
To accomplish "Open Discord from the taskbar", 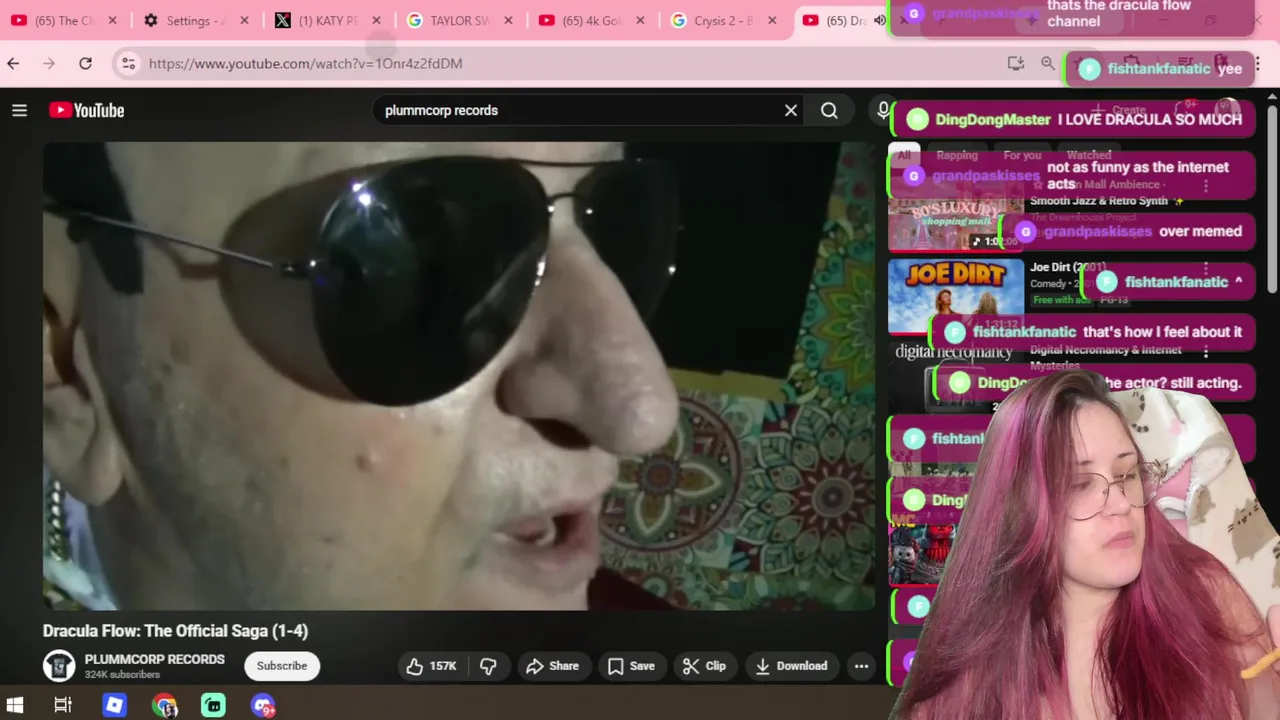I will point(263,705).
